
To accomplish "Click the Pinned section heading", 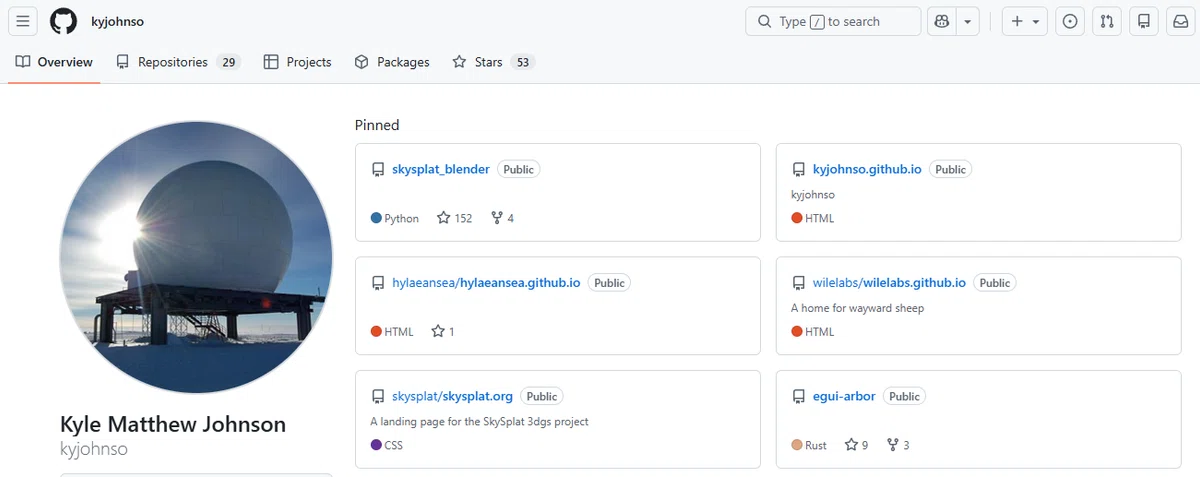I will tap(377, 125).
